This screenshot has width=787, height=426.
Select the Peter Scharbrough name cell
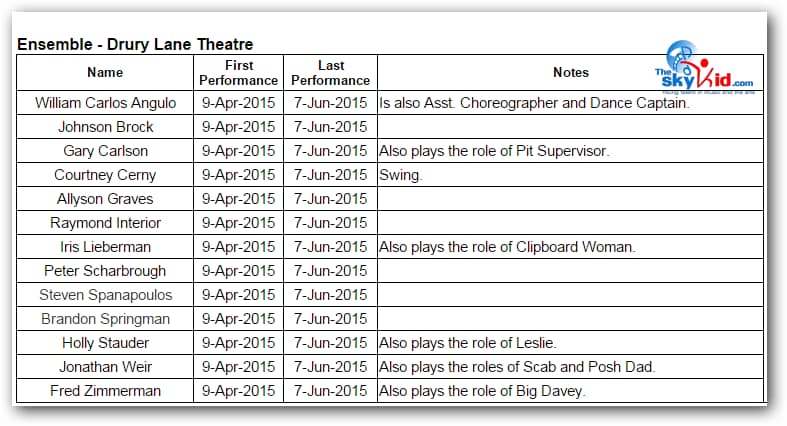click(105, 271)
